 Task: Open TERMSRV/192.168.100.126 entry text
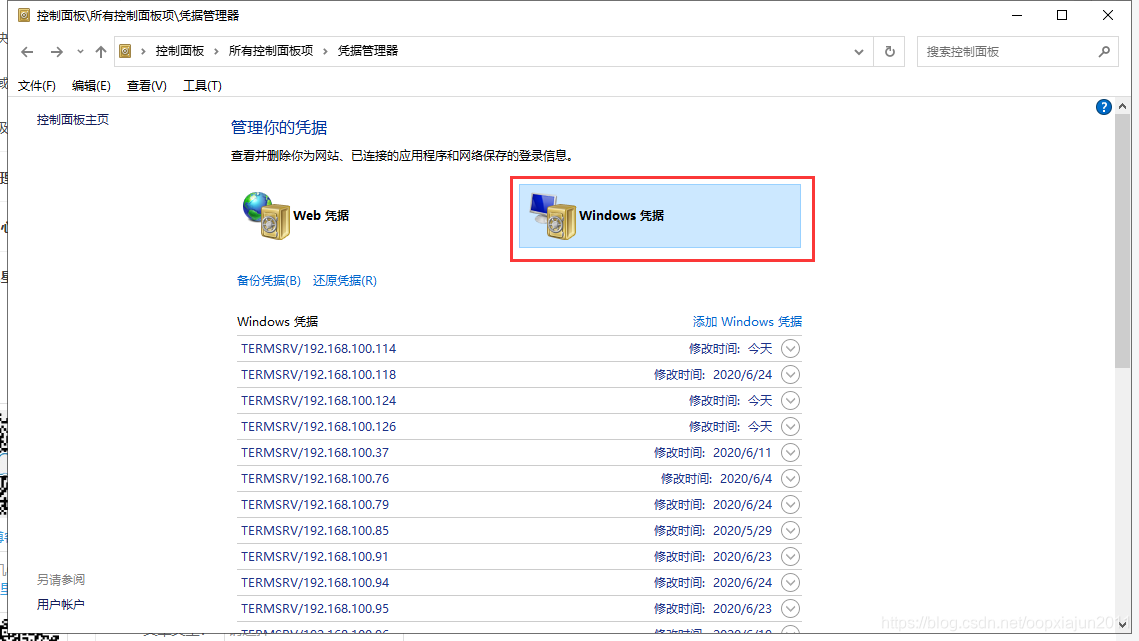point(318,427)
